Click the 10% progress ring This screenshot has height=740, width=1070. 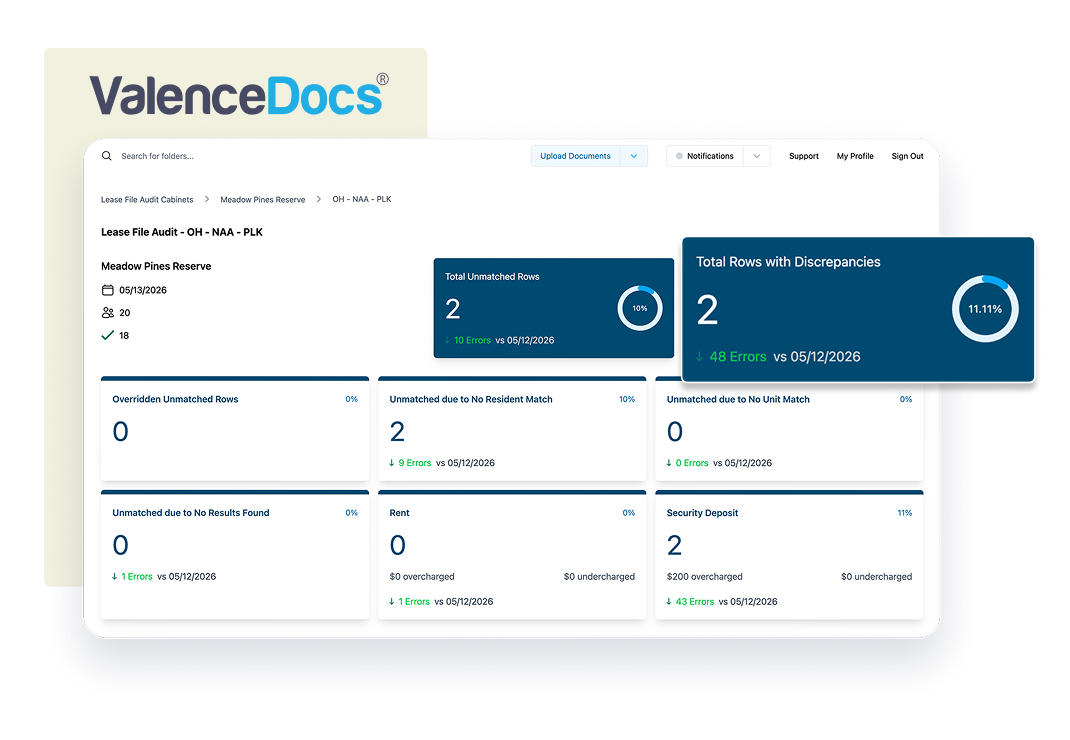tap(640, 309)
